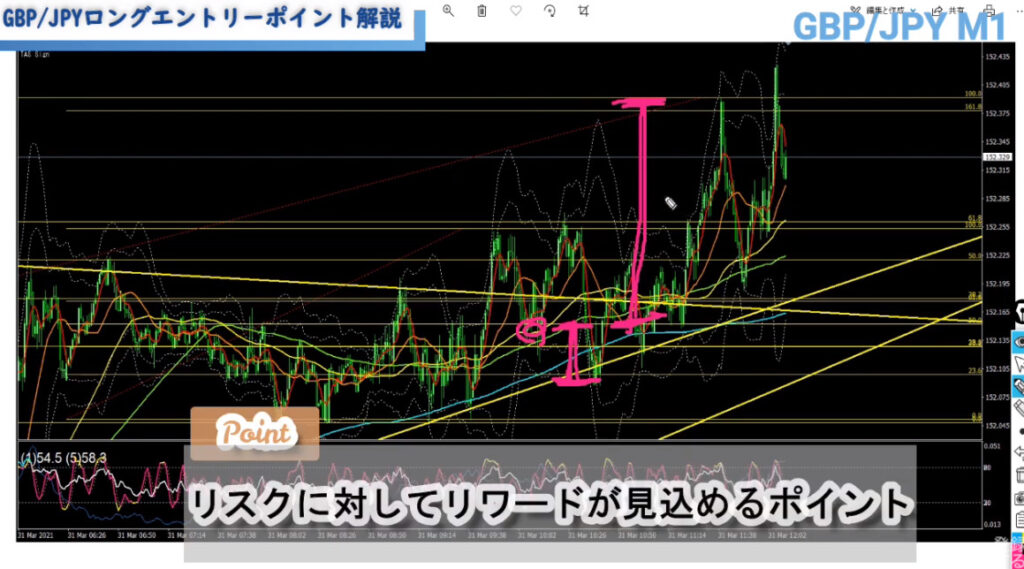Click the camera capture icon in drawing toolbar
This screenshot has height=569, width=1024.
click(x=1019, y=498)
